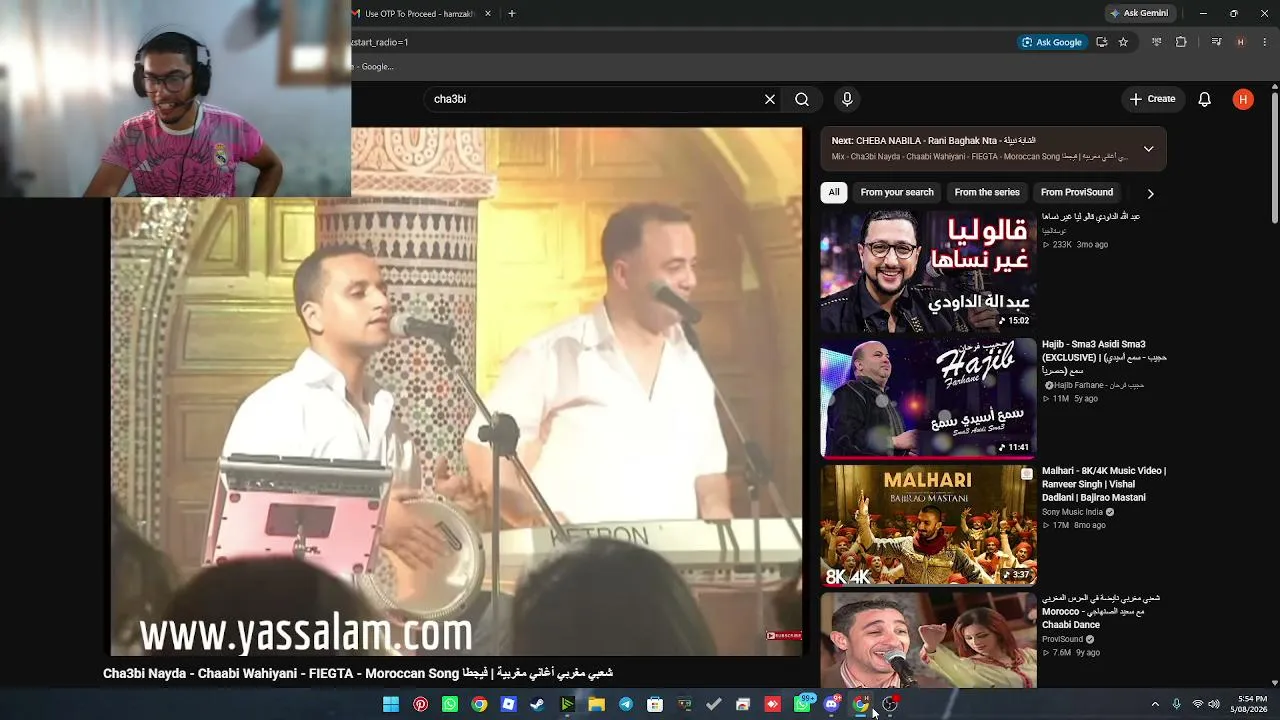1280x720 pixels.
Task: Open the Windows Start menu
Action: pyautogui.click(x=391, y=704)
